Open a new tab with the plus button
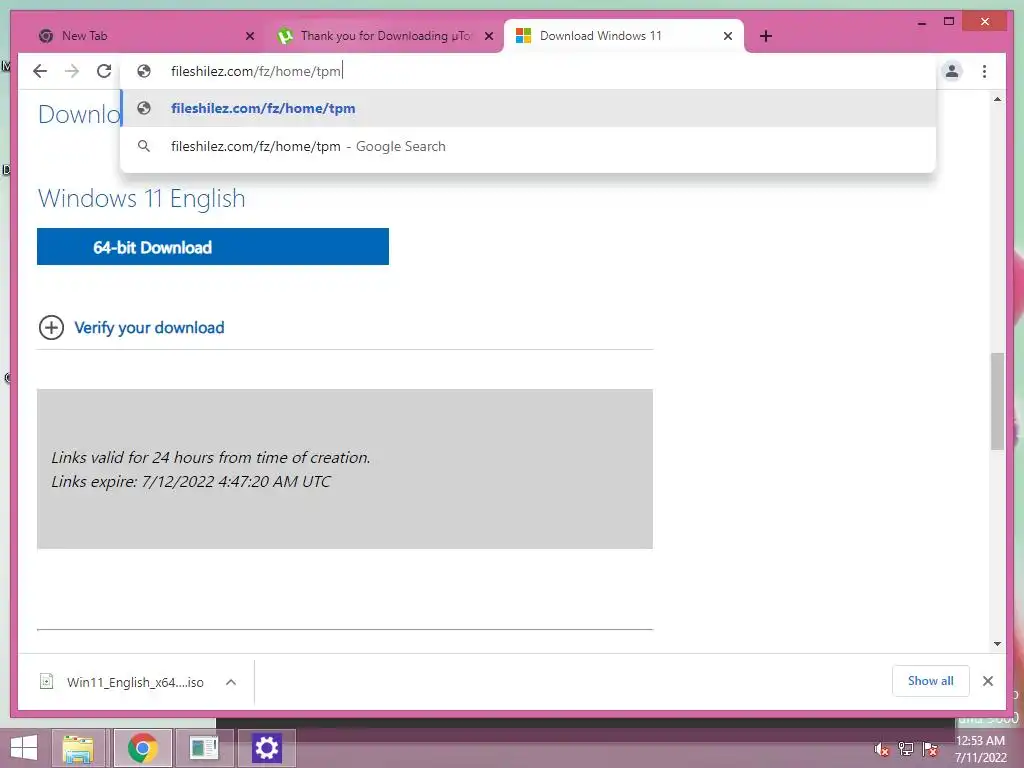Screen dimensions: 1024x768 pyautogui.click(x=766, y=36)
